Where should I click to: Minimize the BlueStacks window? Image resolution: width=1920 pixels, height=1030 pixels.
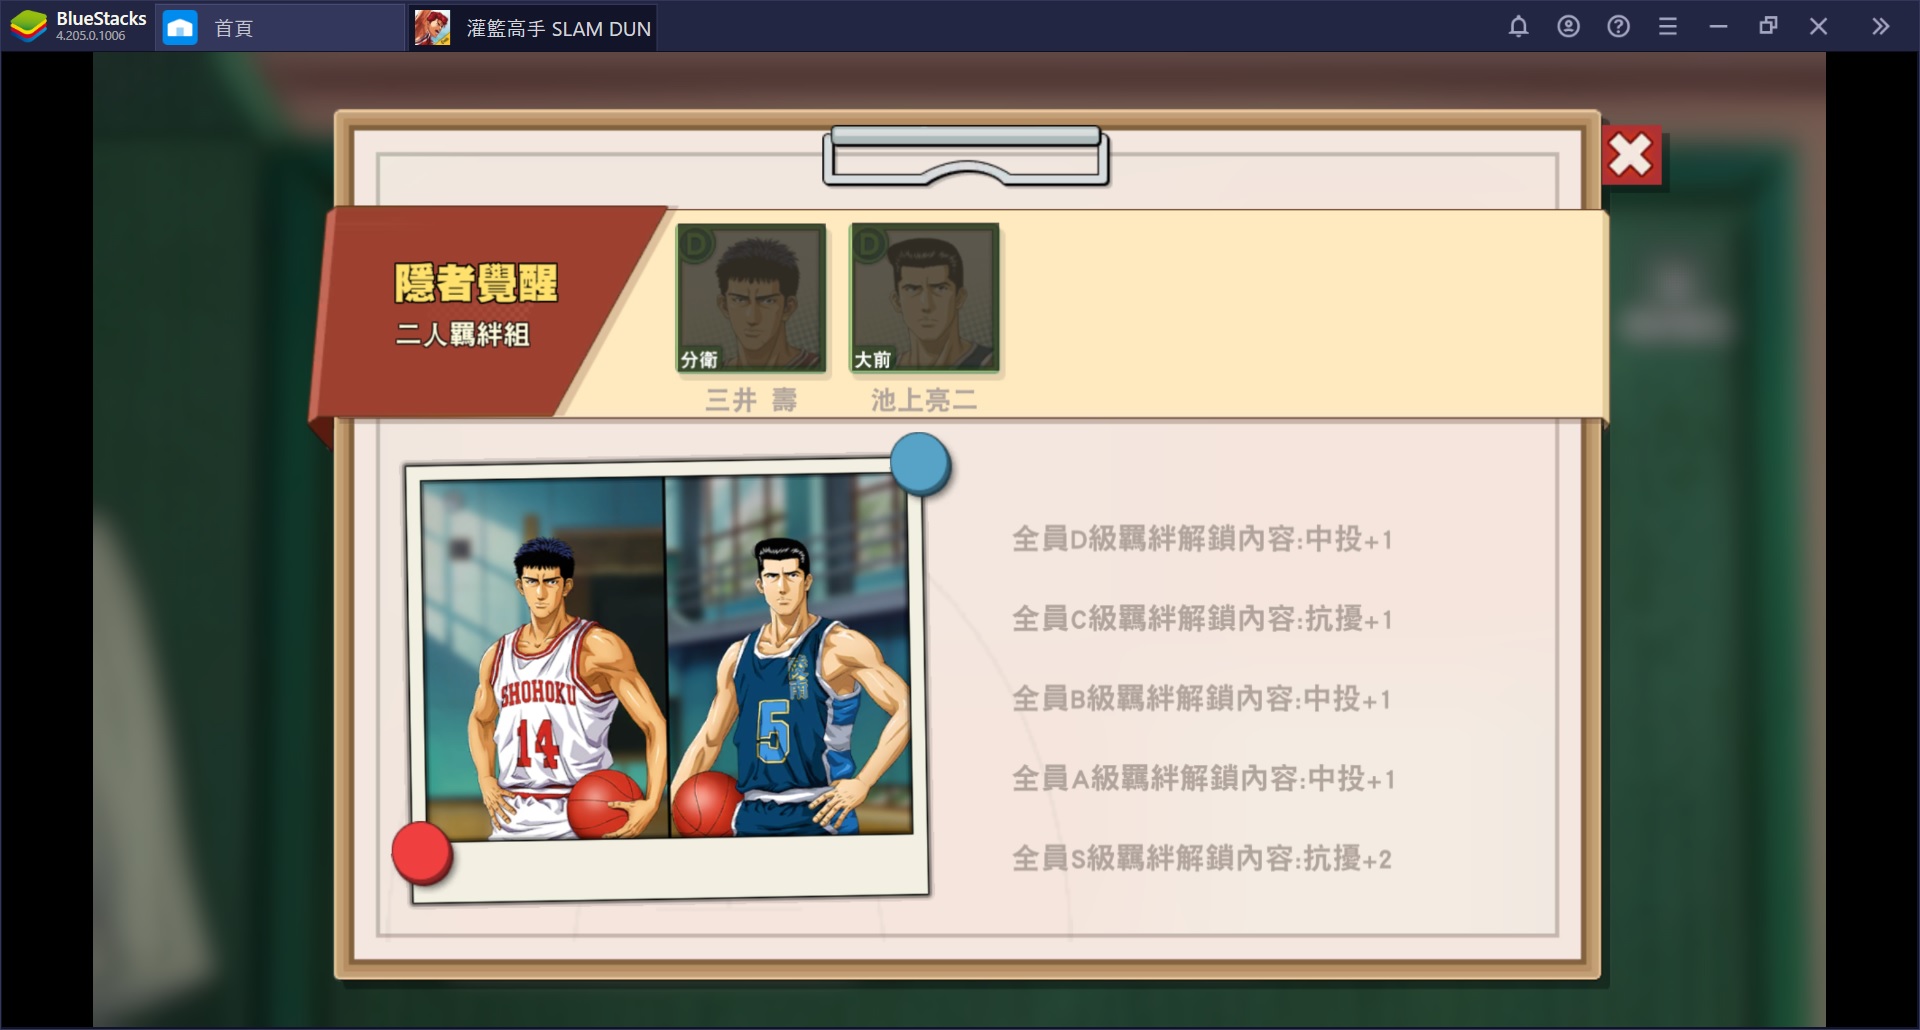click(x=1718, y=27)
